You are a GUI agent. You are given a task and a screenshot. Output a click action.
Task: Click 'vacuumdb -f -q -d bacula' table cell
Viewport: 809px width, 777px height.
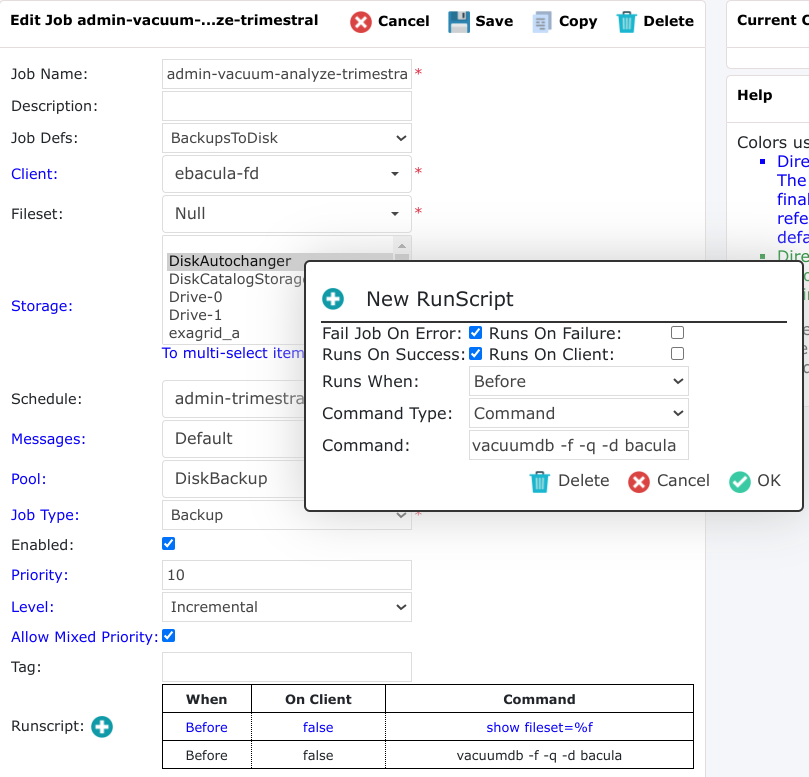(539, 755)
